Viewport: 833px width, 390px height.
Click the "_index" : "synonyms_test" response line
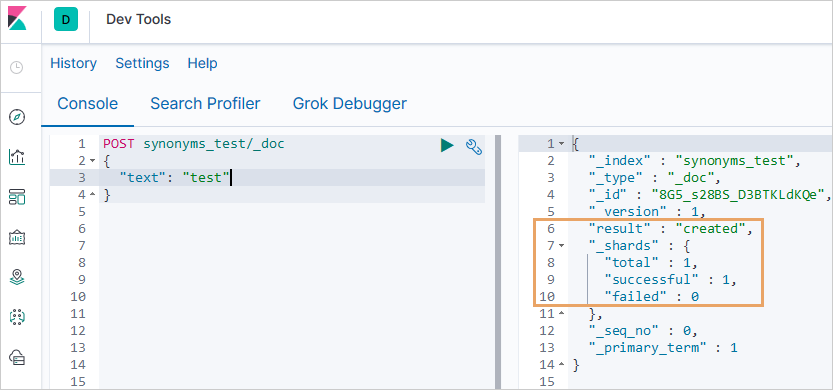pos(694,160)
